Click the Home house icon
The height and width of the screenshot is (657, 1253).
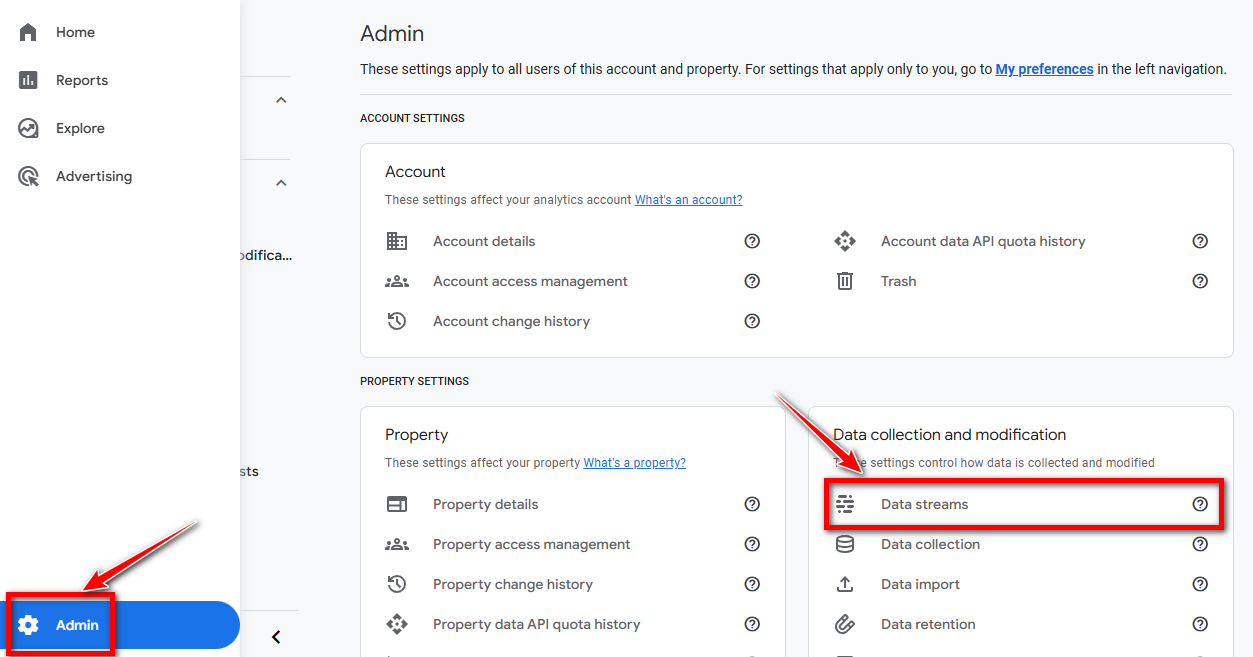(28, 32)
